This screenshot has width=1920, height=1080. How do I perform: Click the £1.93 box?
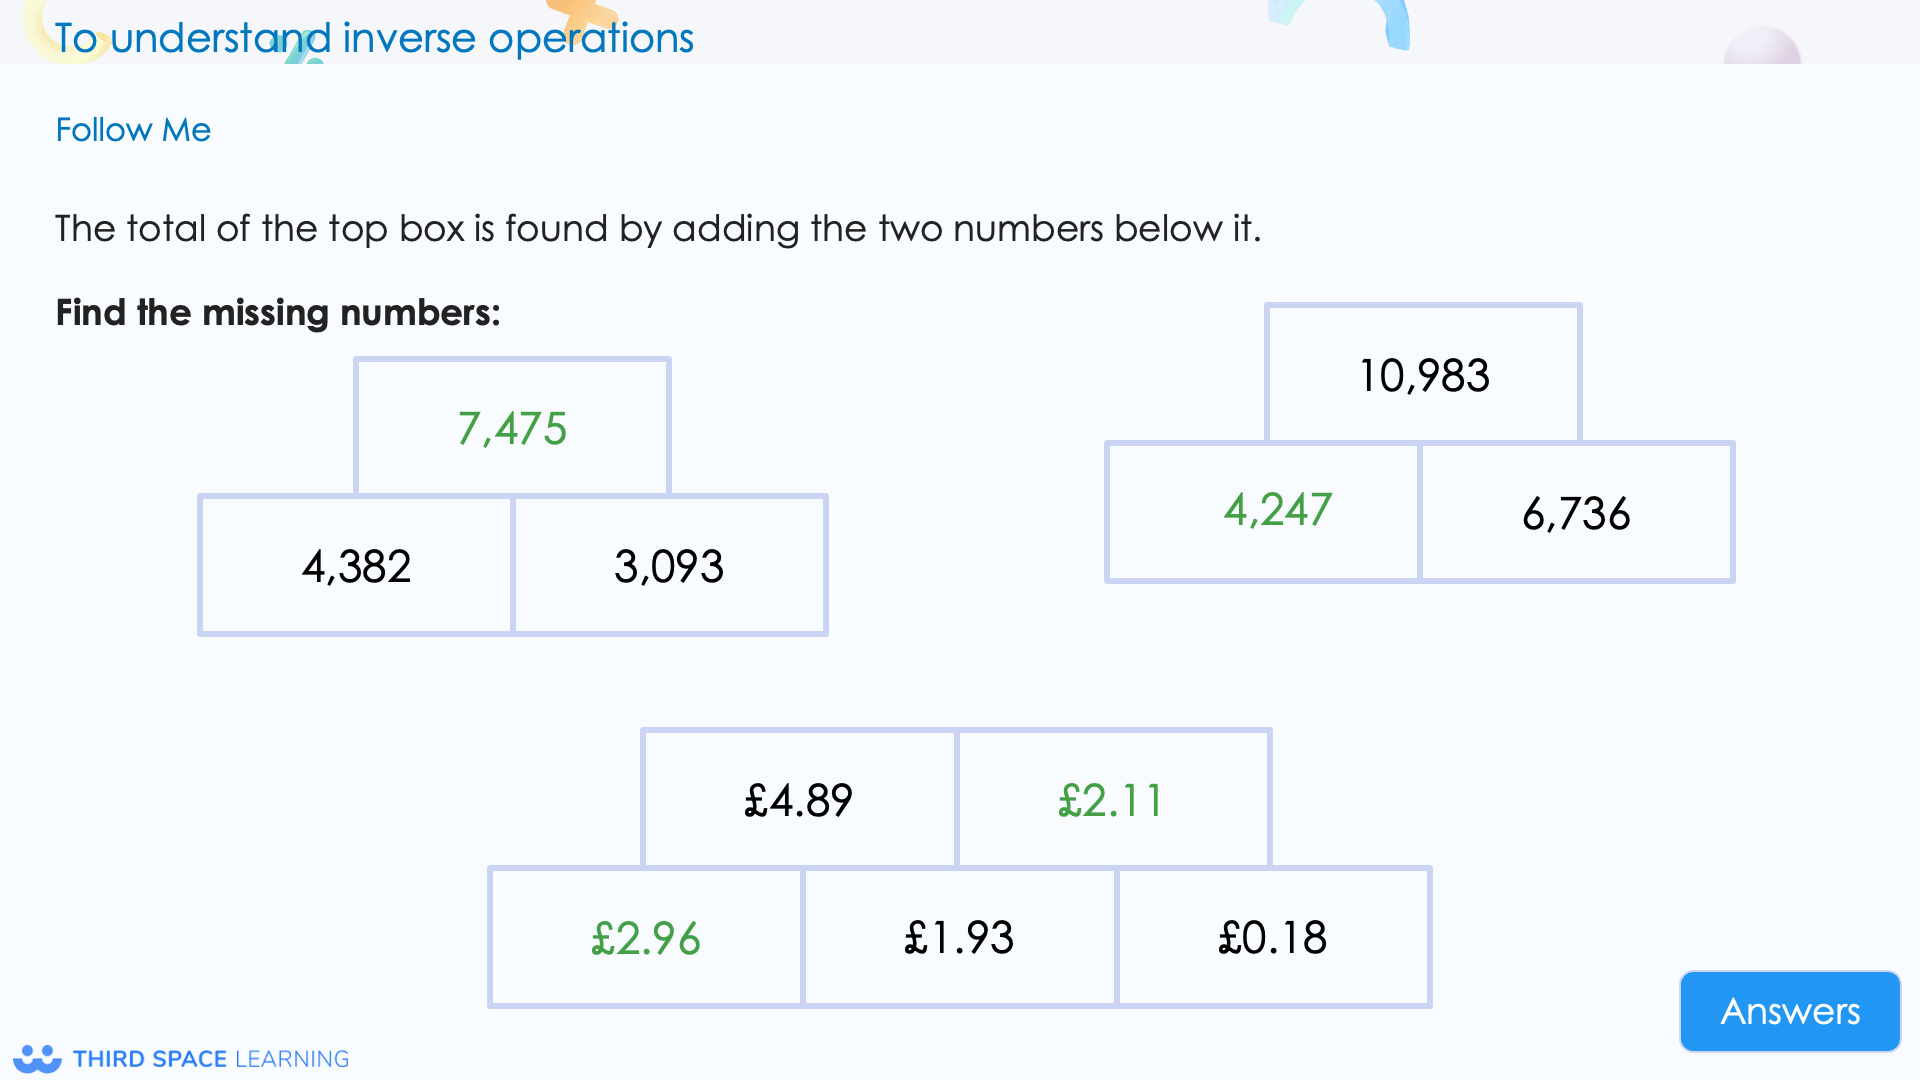point(959,937)
